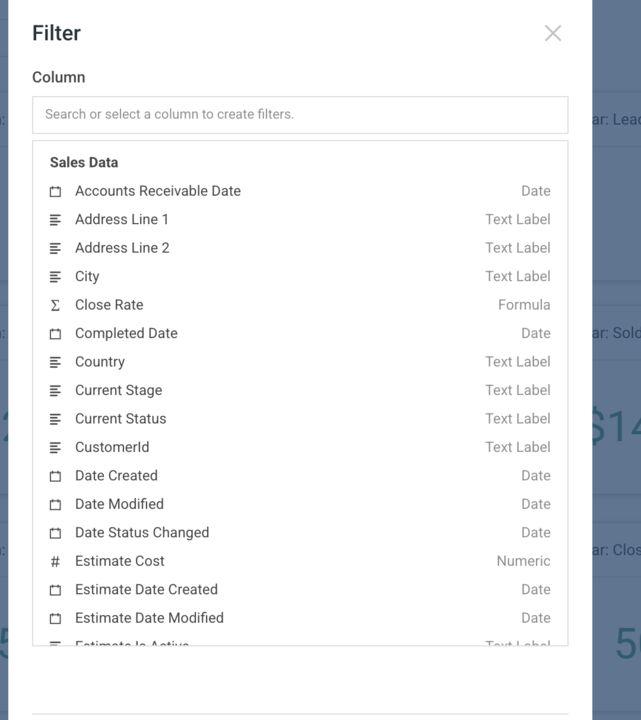The width and height of the screenshot is (641, 720).
Task: Choose Current Stage from the column list
Action: (x=118, y=390)
